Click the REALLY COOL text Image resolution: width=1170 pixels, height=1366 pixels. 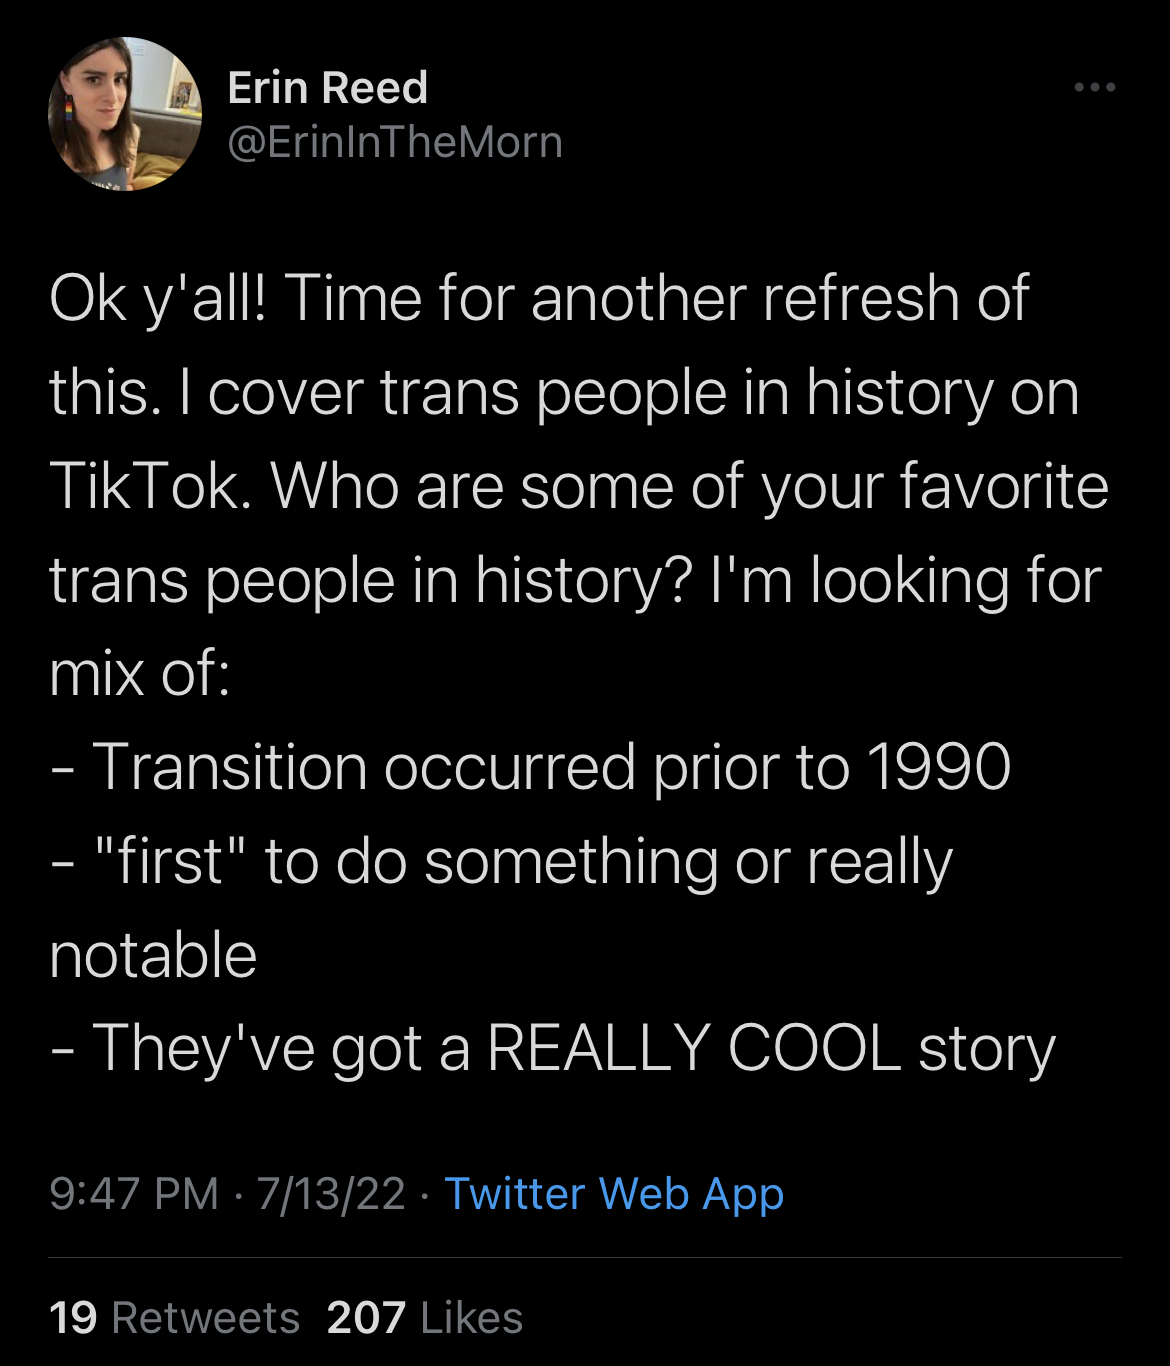click(x=694, y=1049)
